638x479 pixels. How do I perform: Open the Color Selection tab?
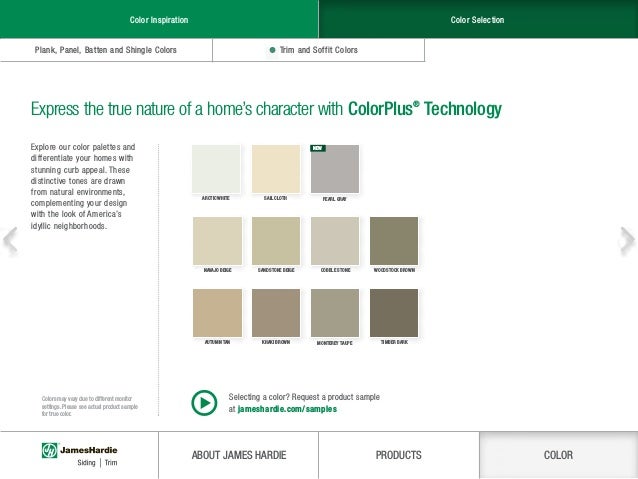click(478, 19)
